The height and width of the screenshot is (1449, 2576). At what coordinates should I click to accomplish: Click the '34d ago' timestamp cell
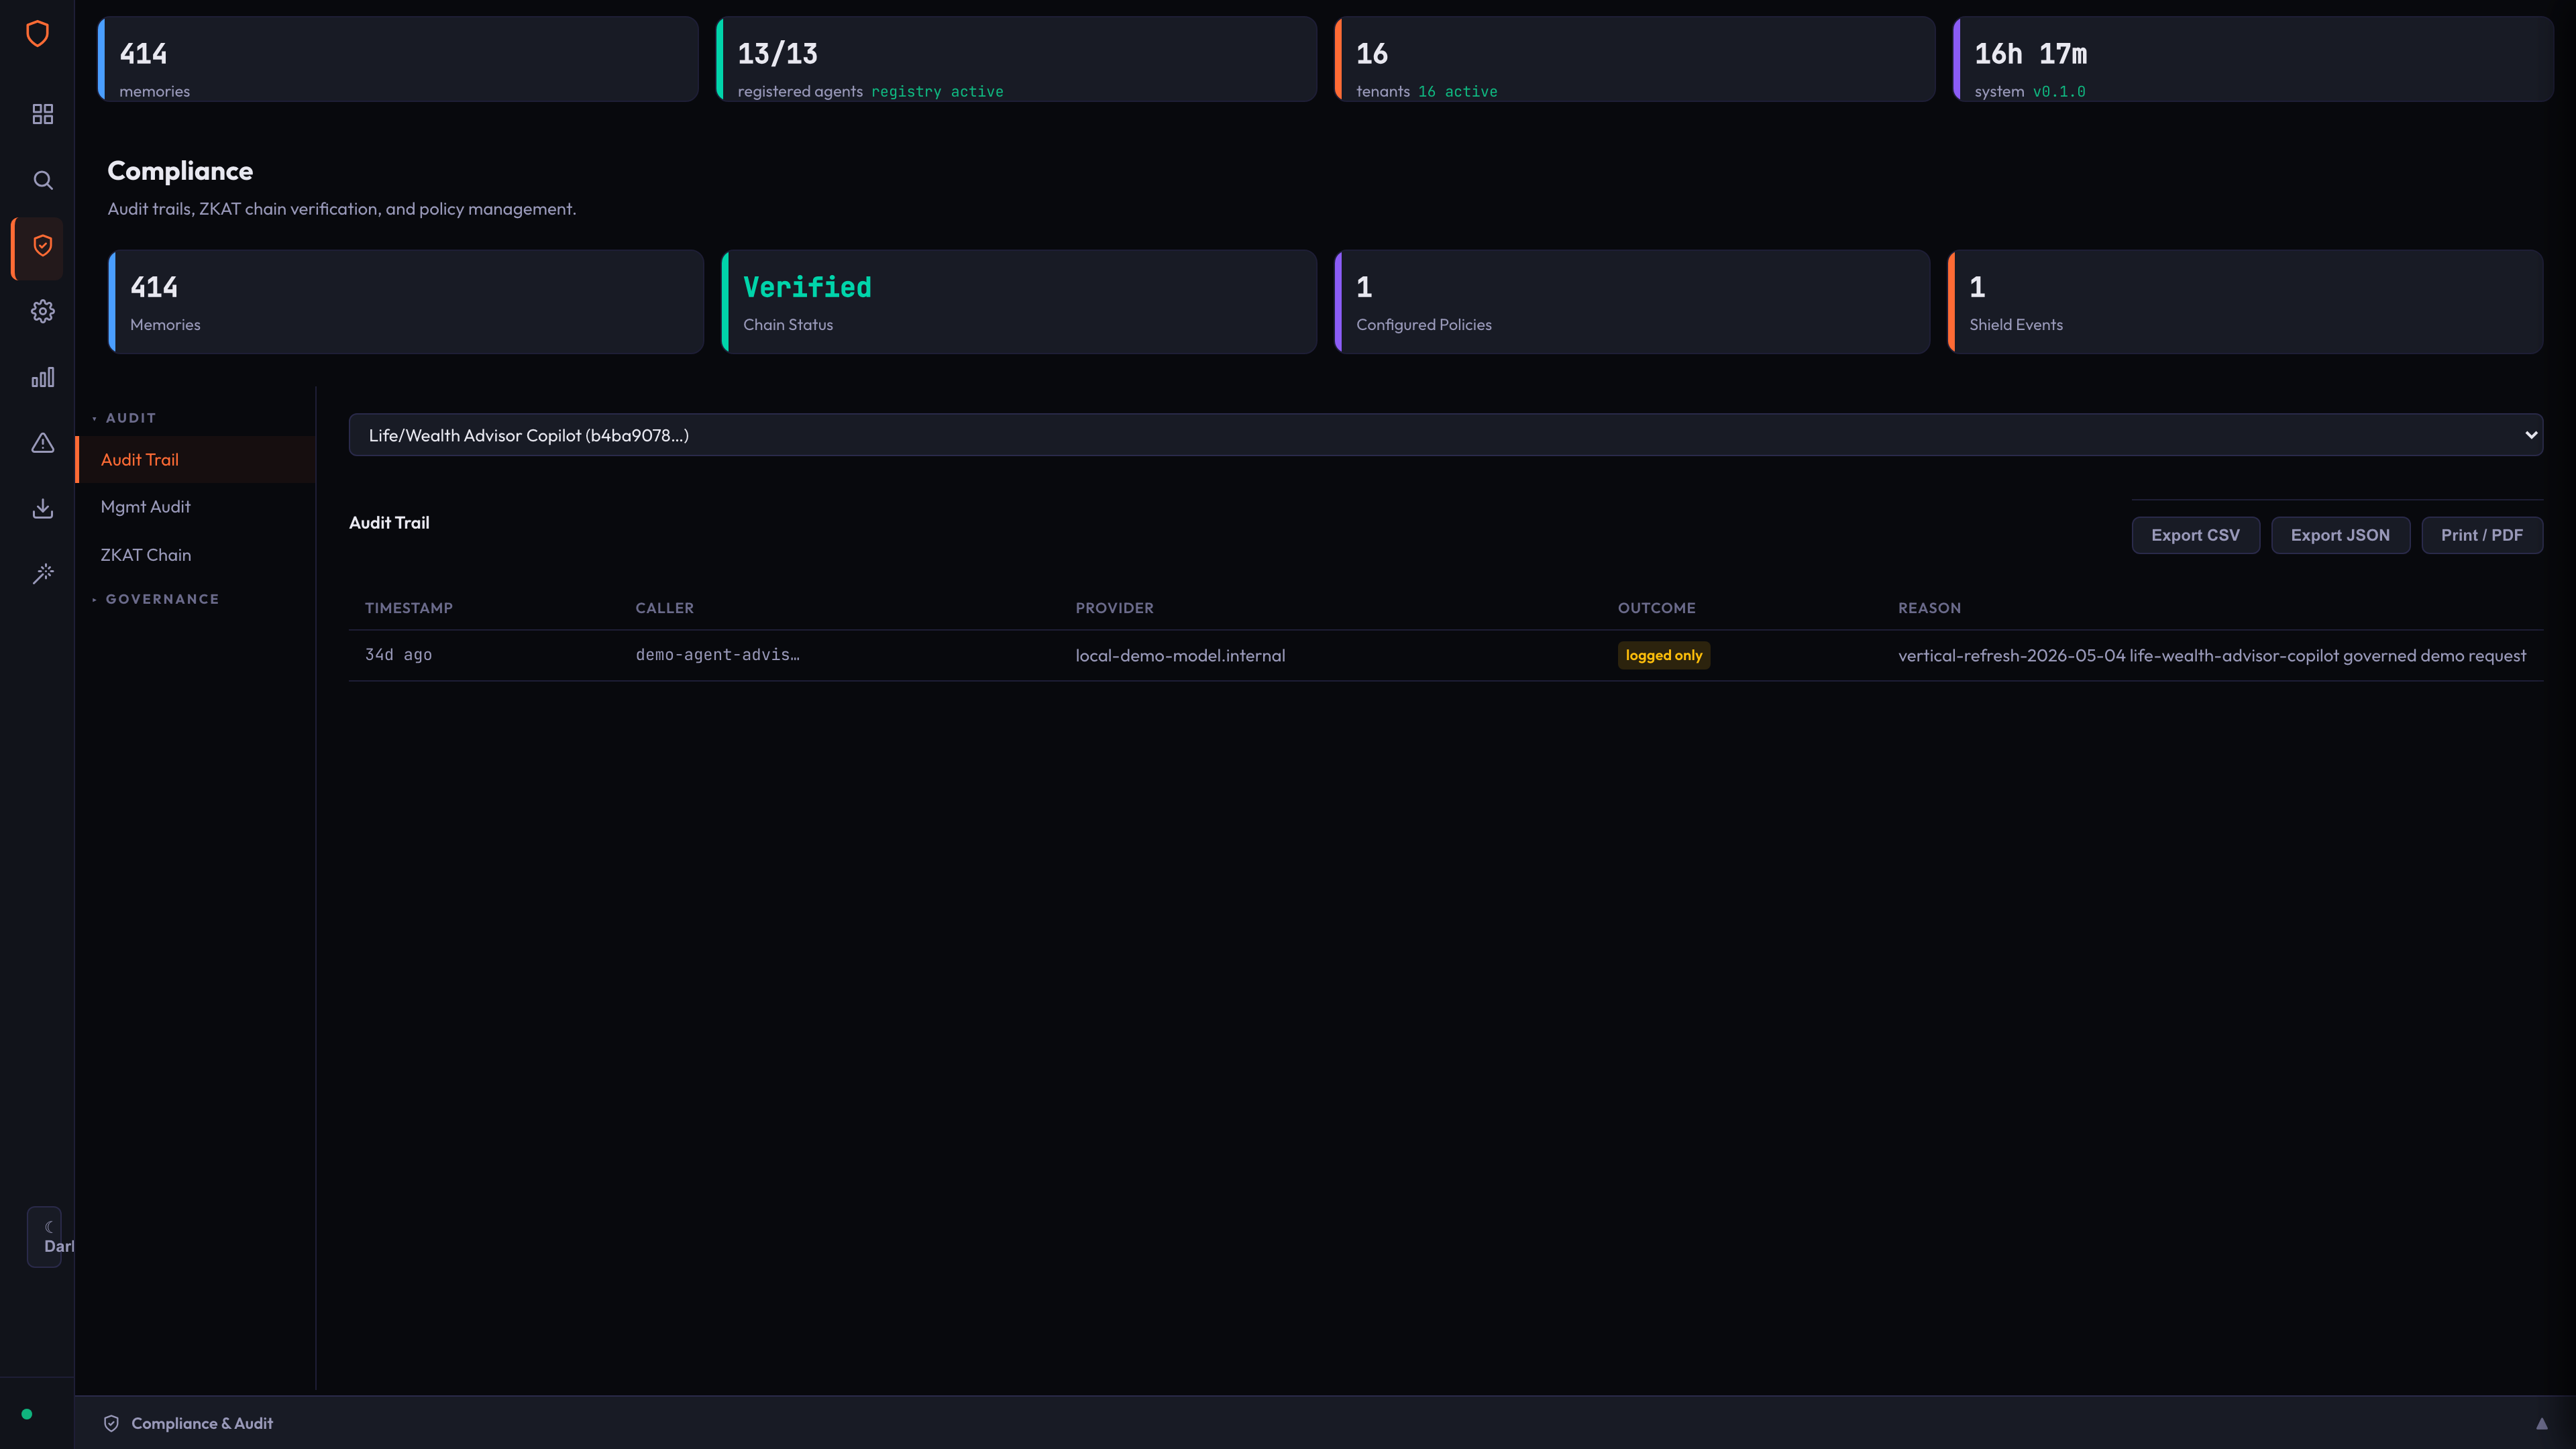tap(398, 655)
